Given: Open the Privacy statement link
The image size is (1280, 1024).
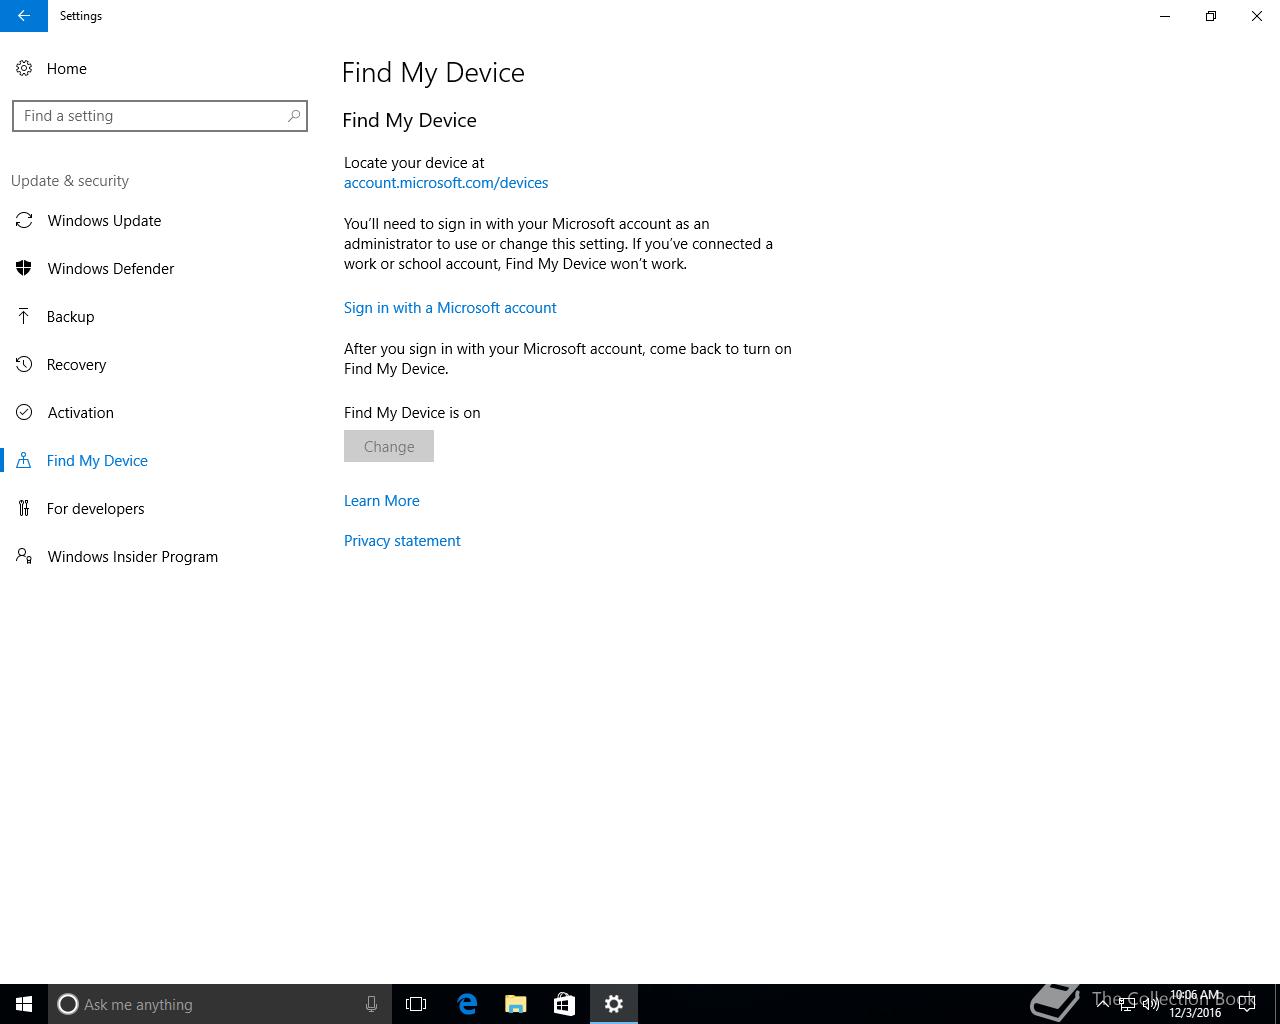Looking at the screenshot, I should point(402,541).
